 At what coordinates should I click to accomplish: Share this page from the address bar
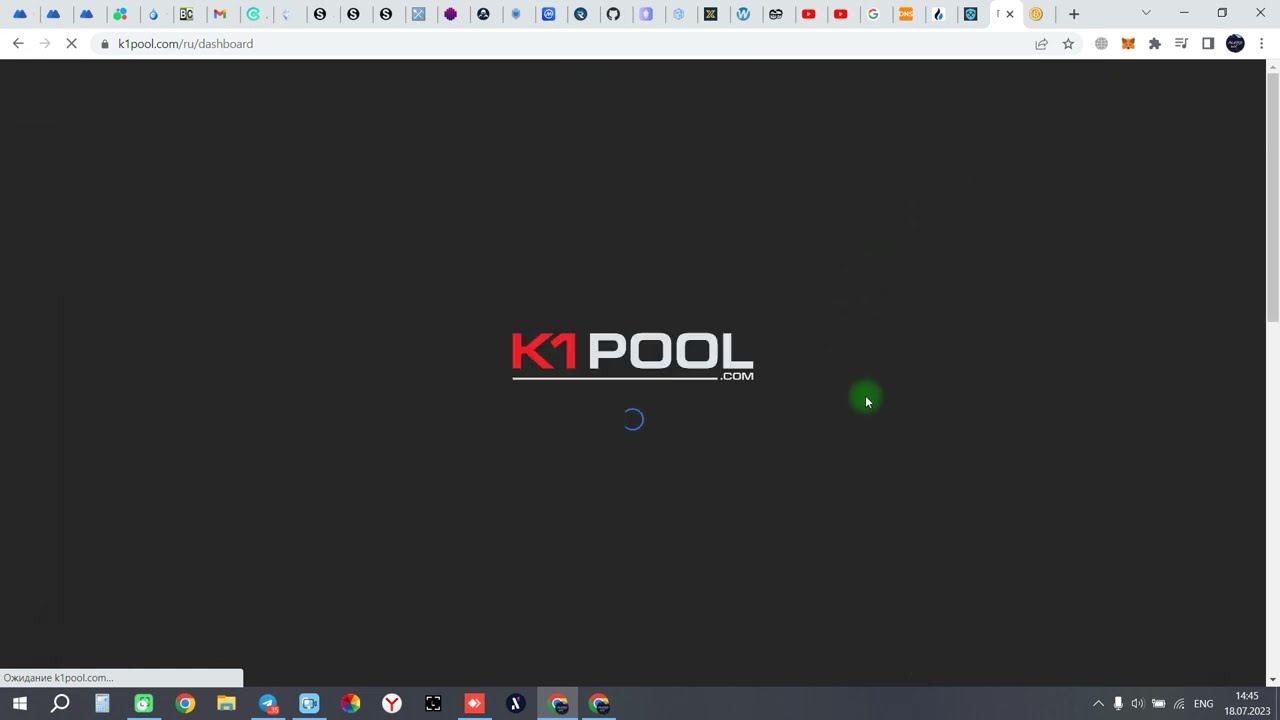tap(1041, 44)
